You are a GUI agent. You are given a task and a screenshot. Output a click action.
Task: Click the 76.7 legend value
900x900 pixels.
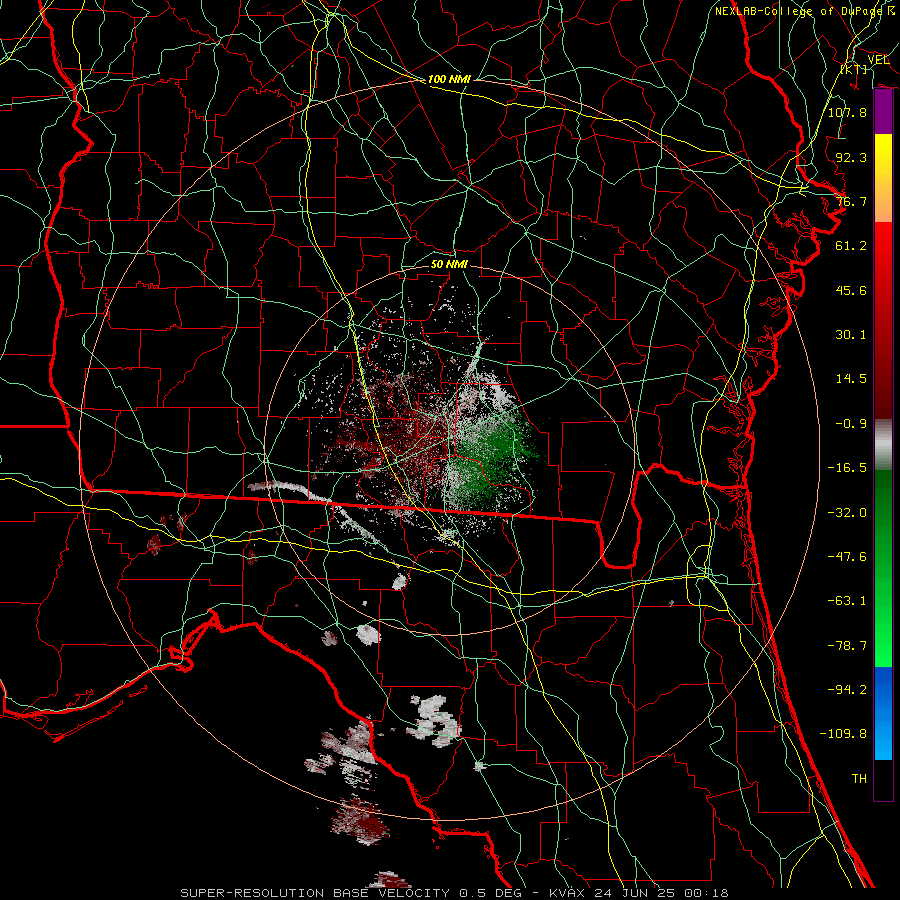[x=851, y=201]
